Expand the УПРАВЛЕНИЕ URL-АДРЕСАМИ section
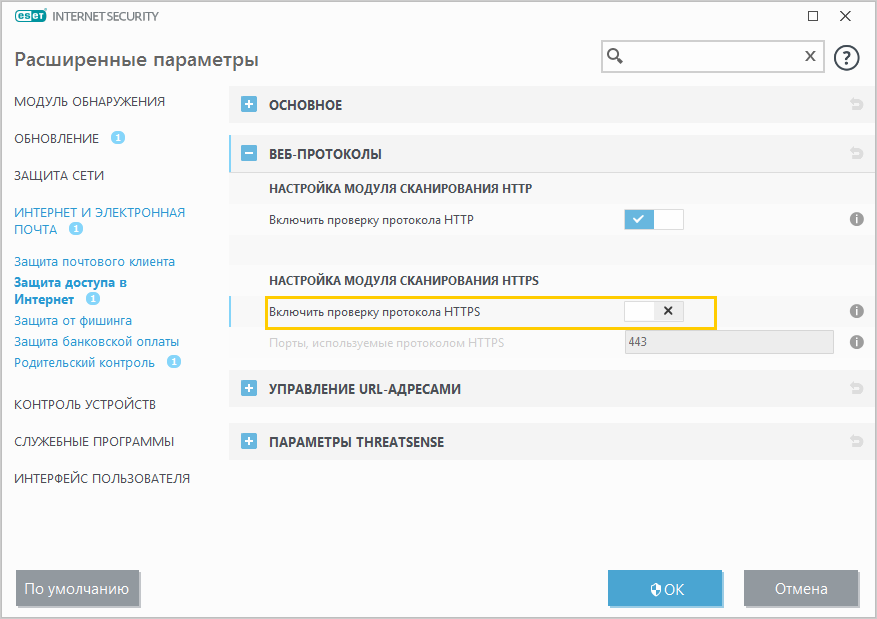The image size is (877, 619). click(250, 388)
